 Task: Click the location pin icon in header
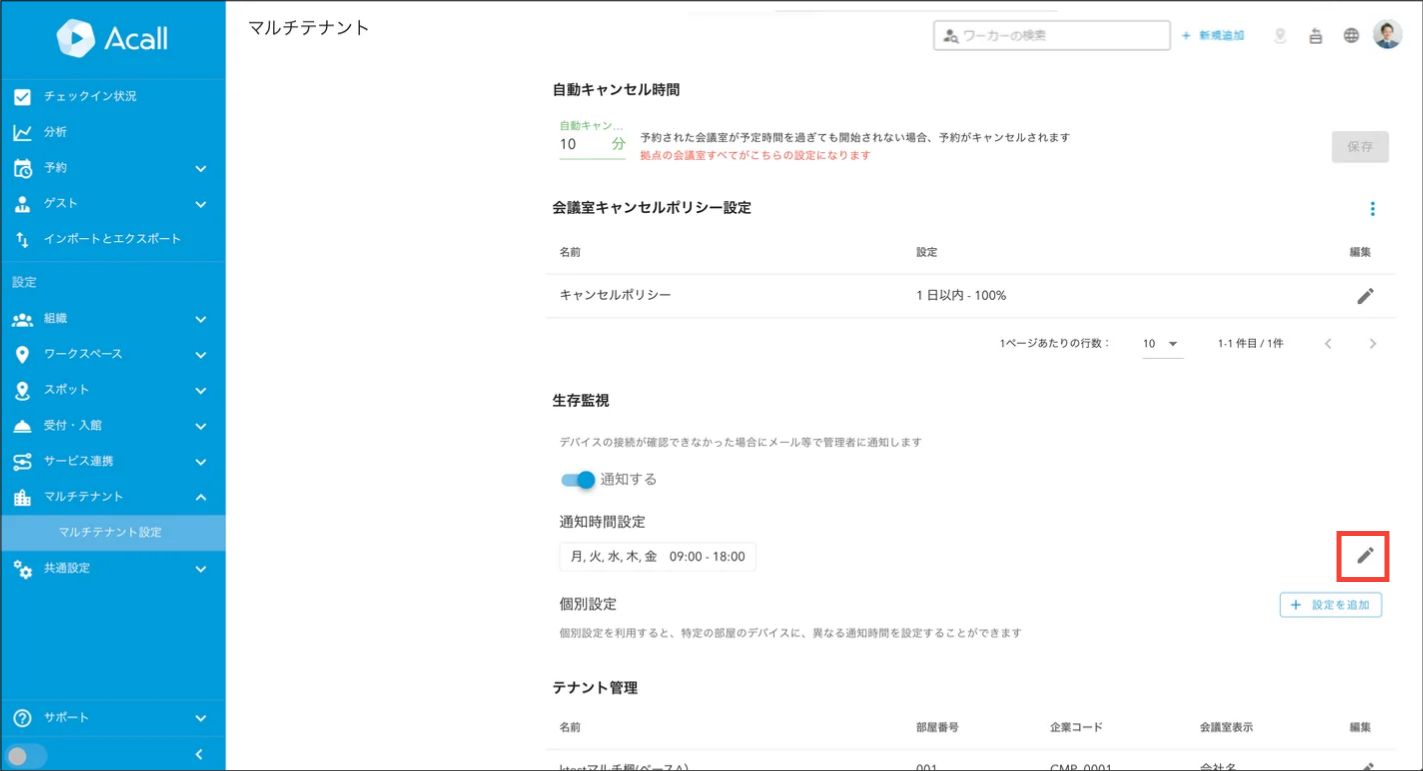pyautogui.click(x=1280, y=36)
